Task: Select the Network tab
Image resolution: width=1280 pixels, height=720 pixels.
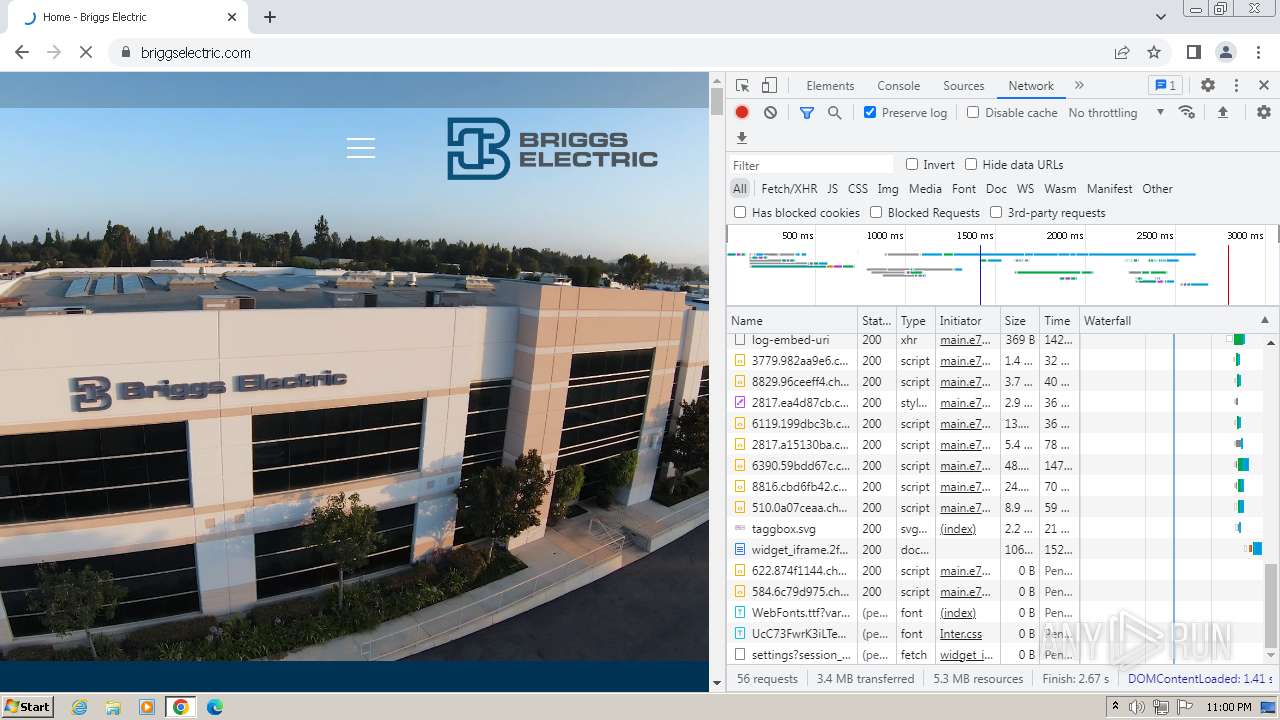Action: click(1031, 86)
